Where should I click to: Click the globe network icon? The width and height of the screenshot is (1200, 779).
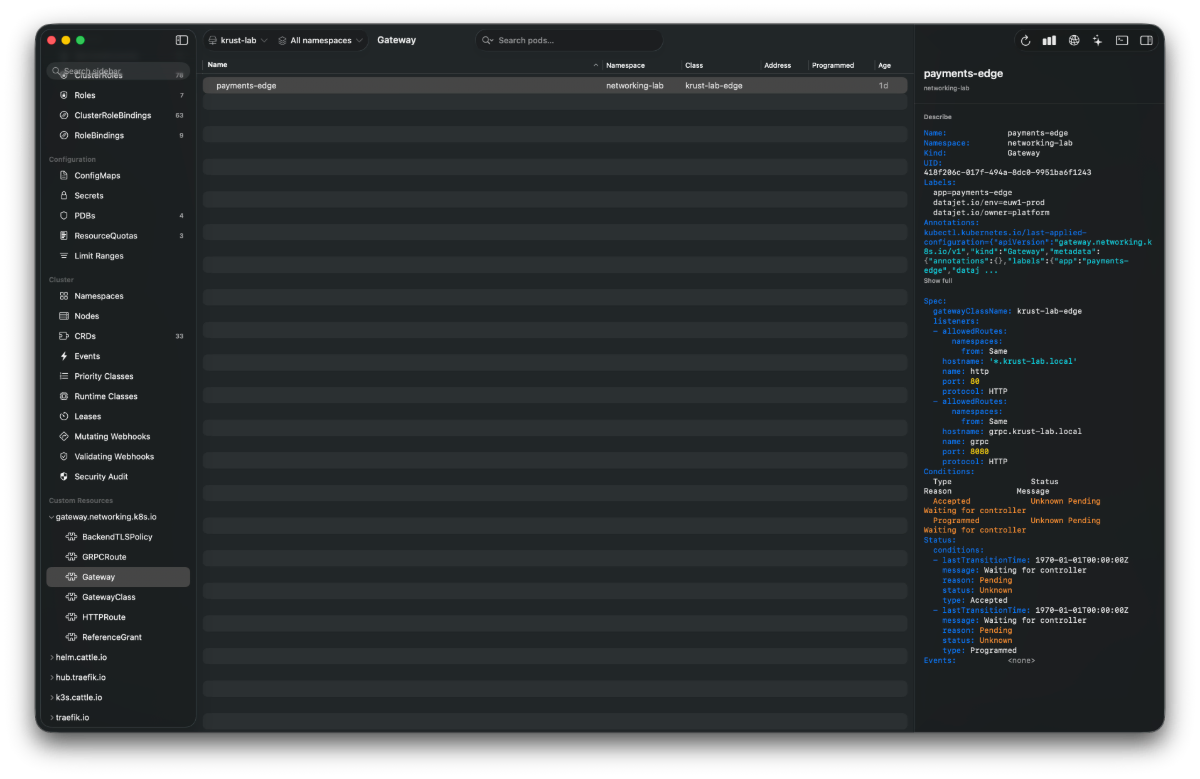tap(1074, 41)
